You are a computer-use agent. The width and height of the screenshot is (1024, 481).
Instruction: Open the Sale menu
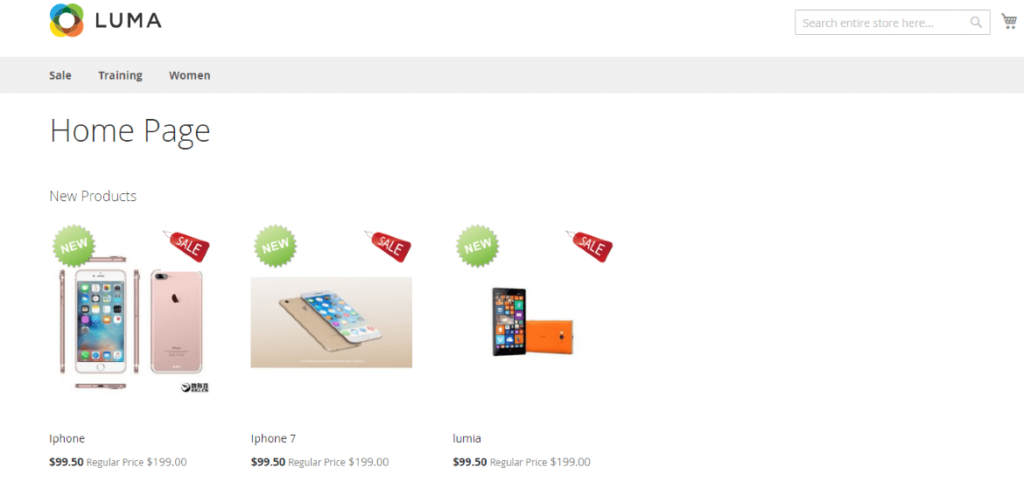point(60,75)
